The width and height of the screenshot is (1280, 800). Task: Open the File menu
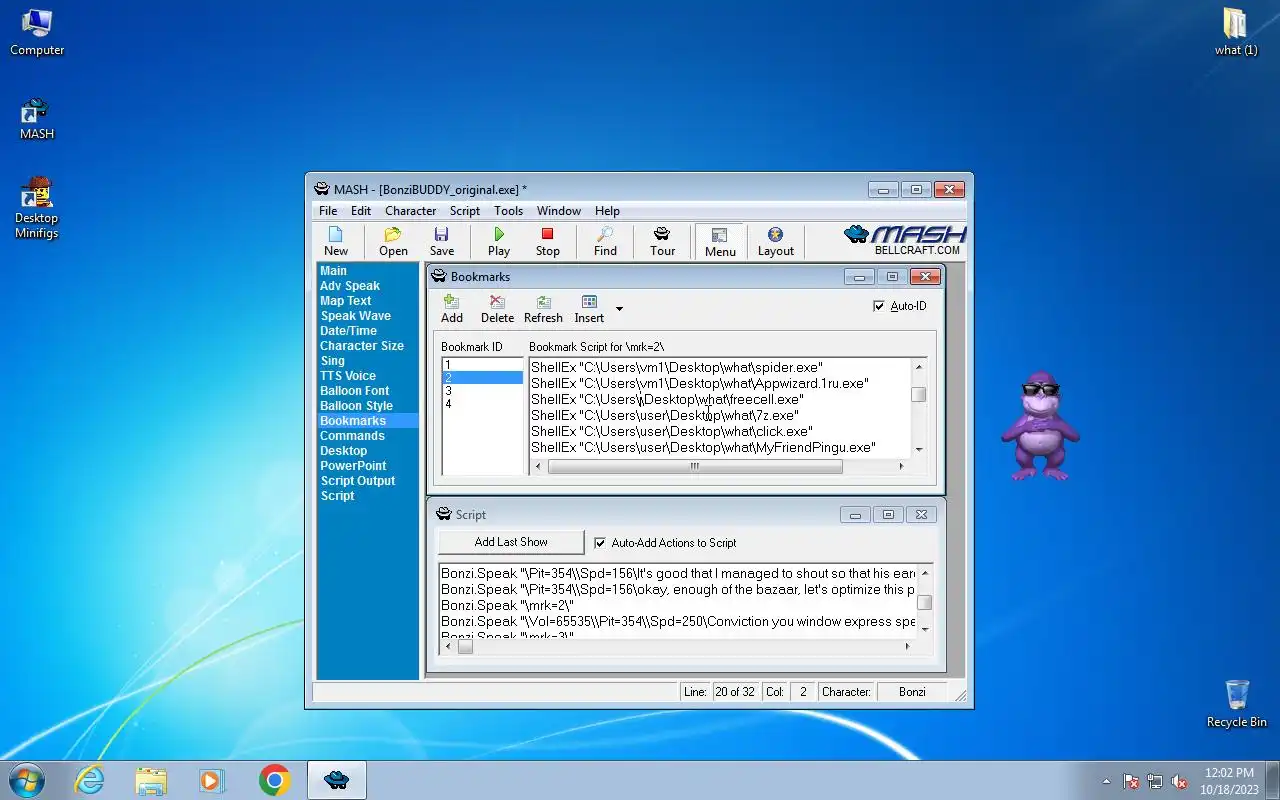pyautogui.click(x=328, y=211)
